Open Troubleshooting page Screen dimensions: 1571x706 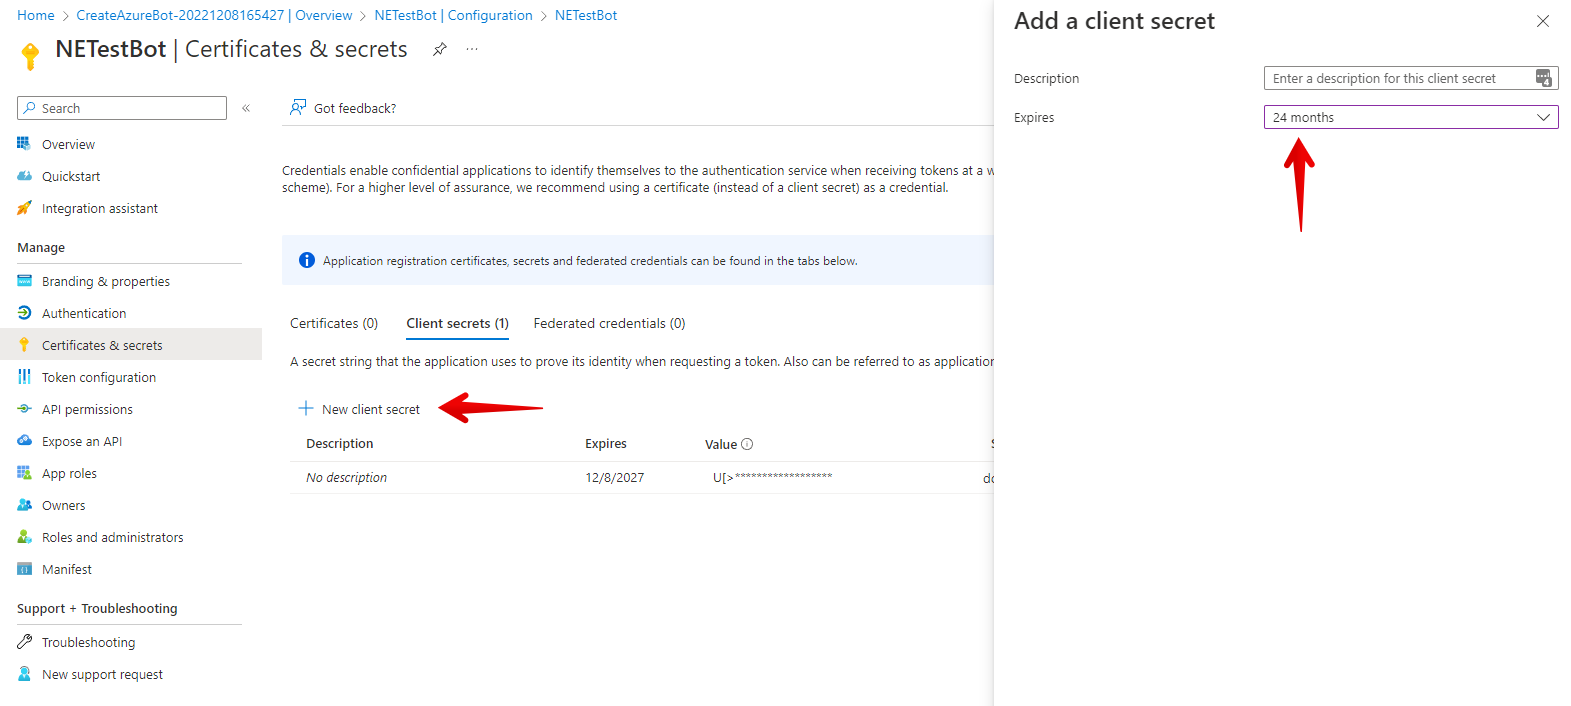(89, 642)
